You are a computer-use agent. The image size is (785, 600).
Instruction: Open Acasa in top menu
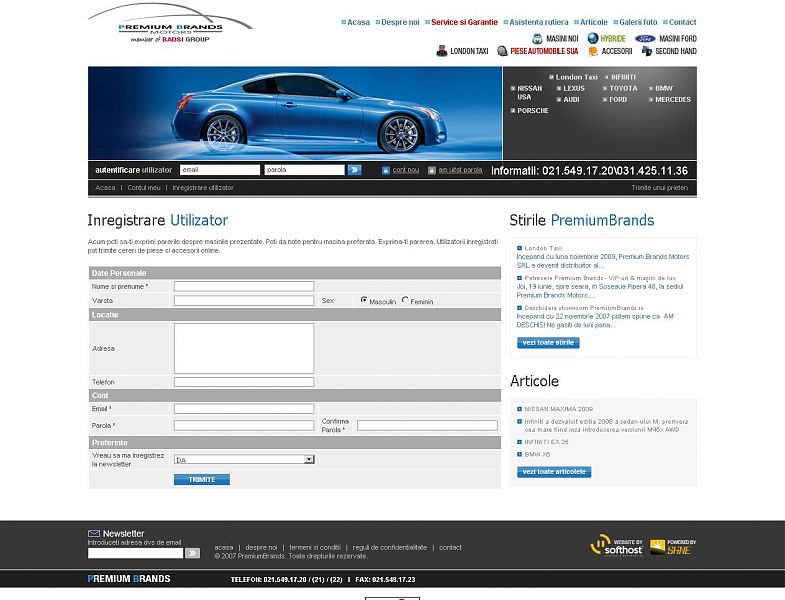click(x=358, y=22)
